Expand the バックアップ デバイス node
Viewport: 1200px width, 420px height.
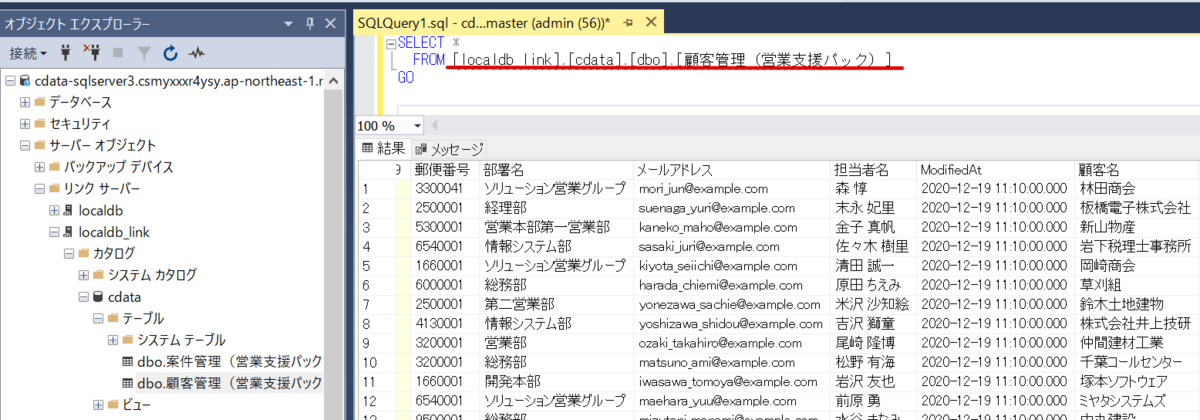pyautogui.click(x=40, y=167)
